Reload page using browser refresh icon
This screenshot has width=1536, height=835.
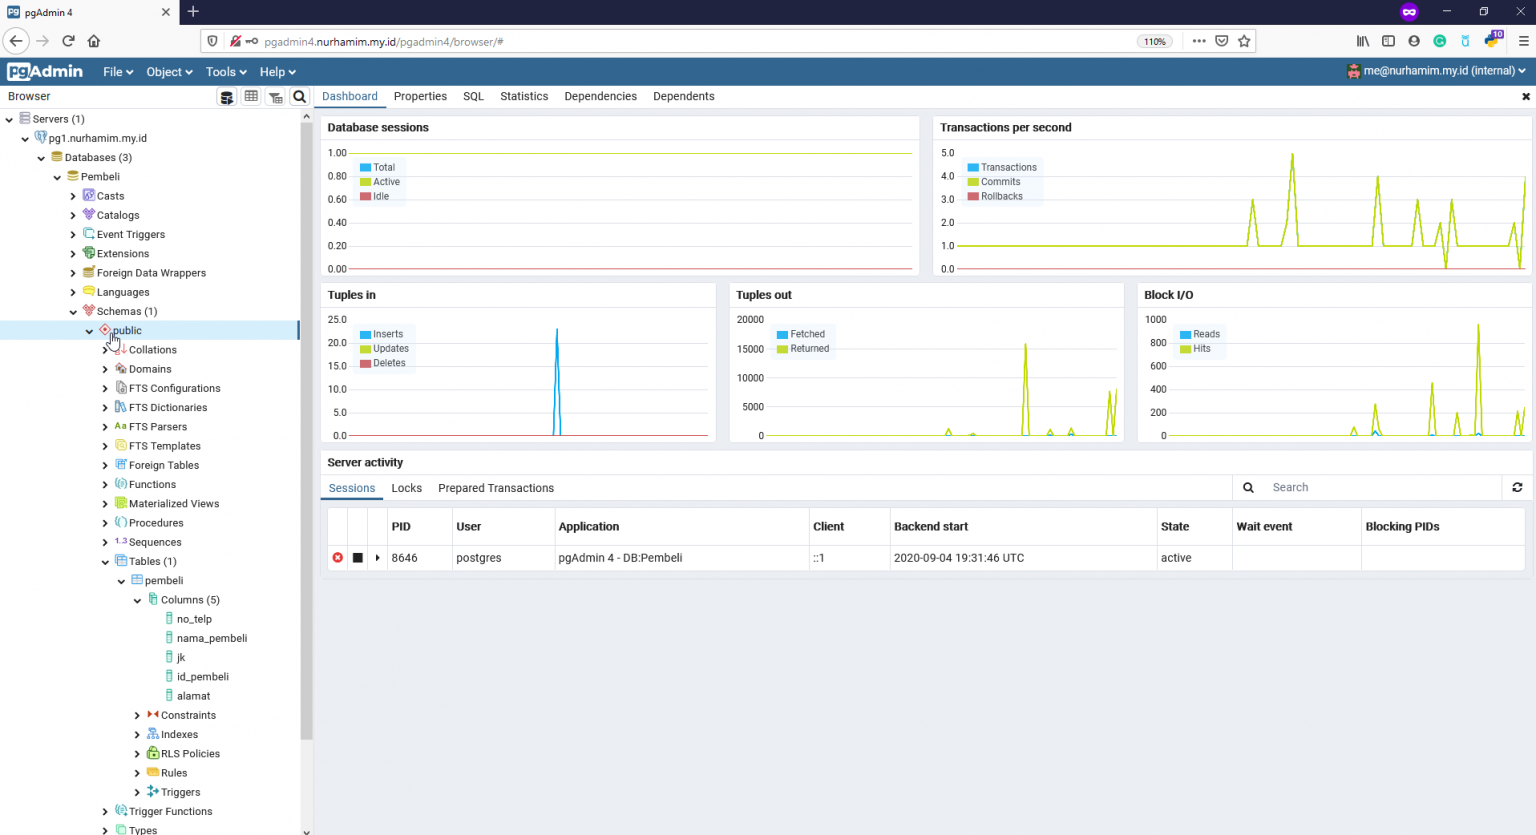pyautogui.click(x=68, y=41)
